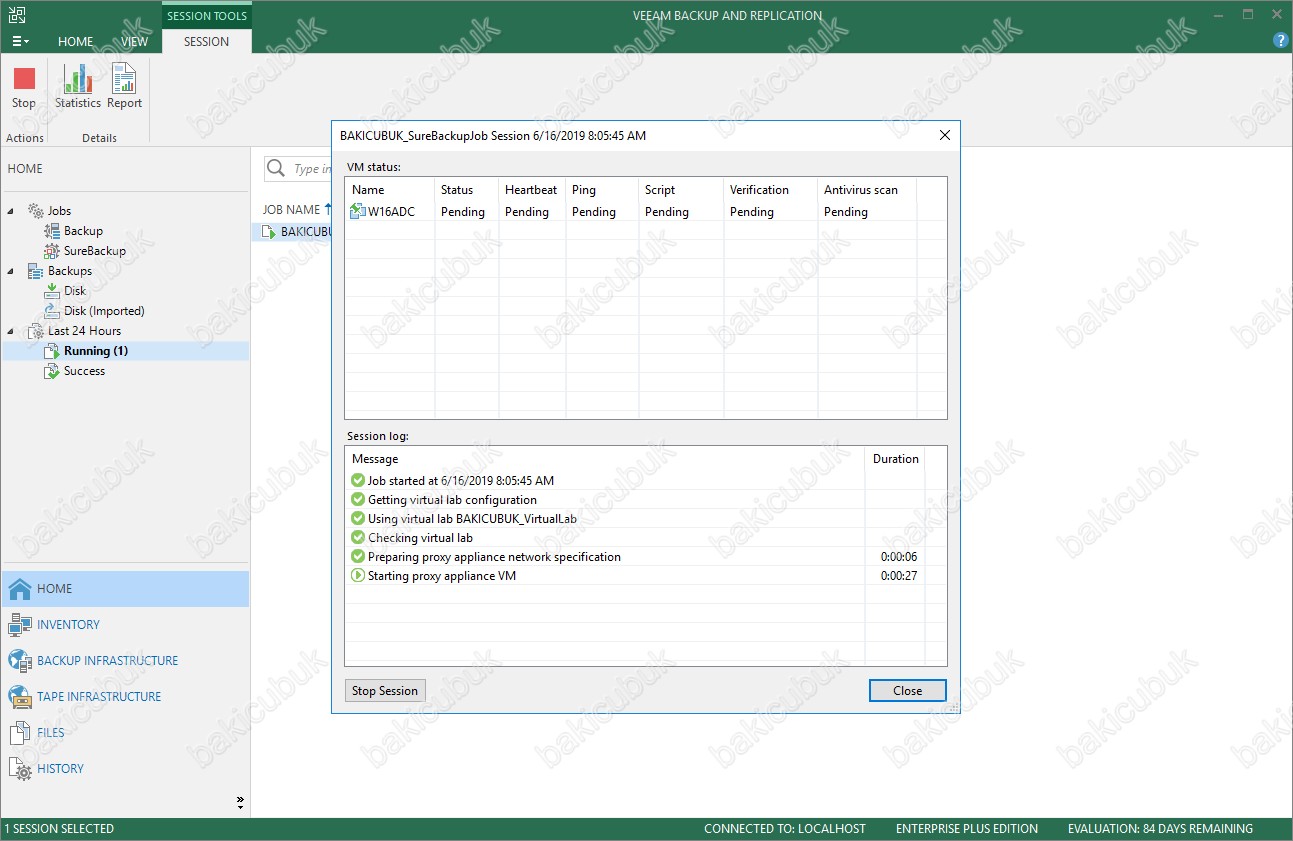
Task: Click the Jobs gear icon in tree
Action: [36, 211]
